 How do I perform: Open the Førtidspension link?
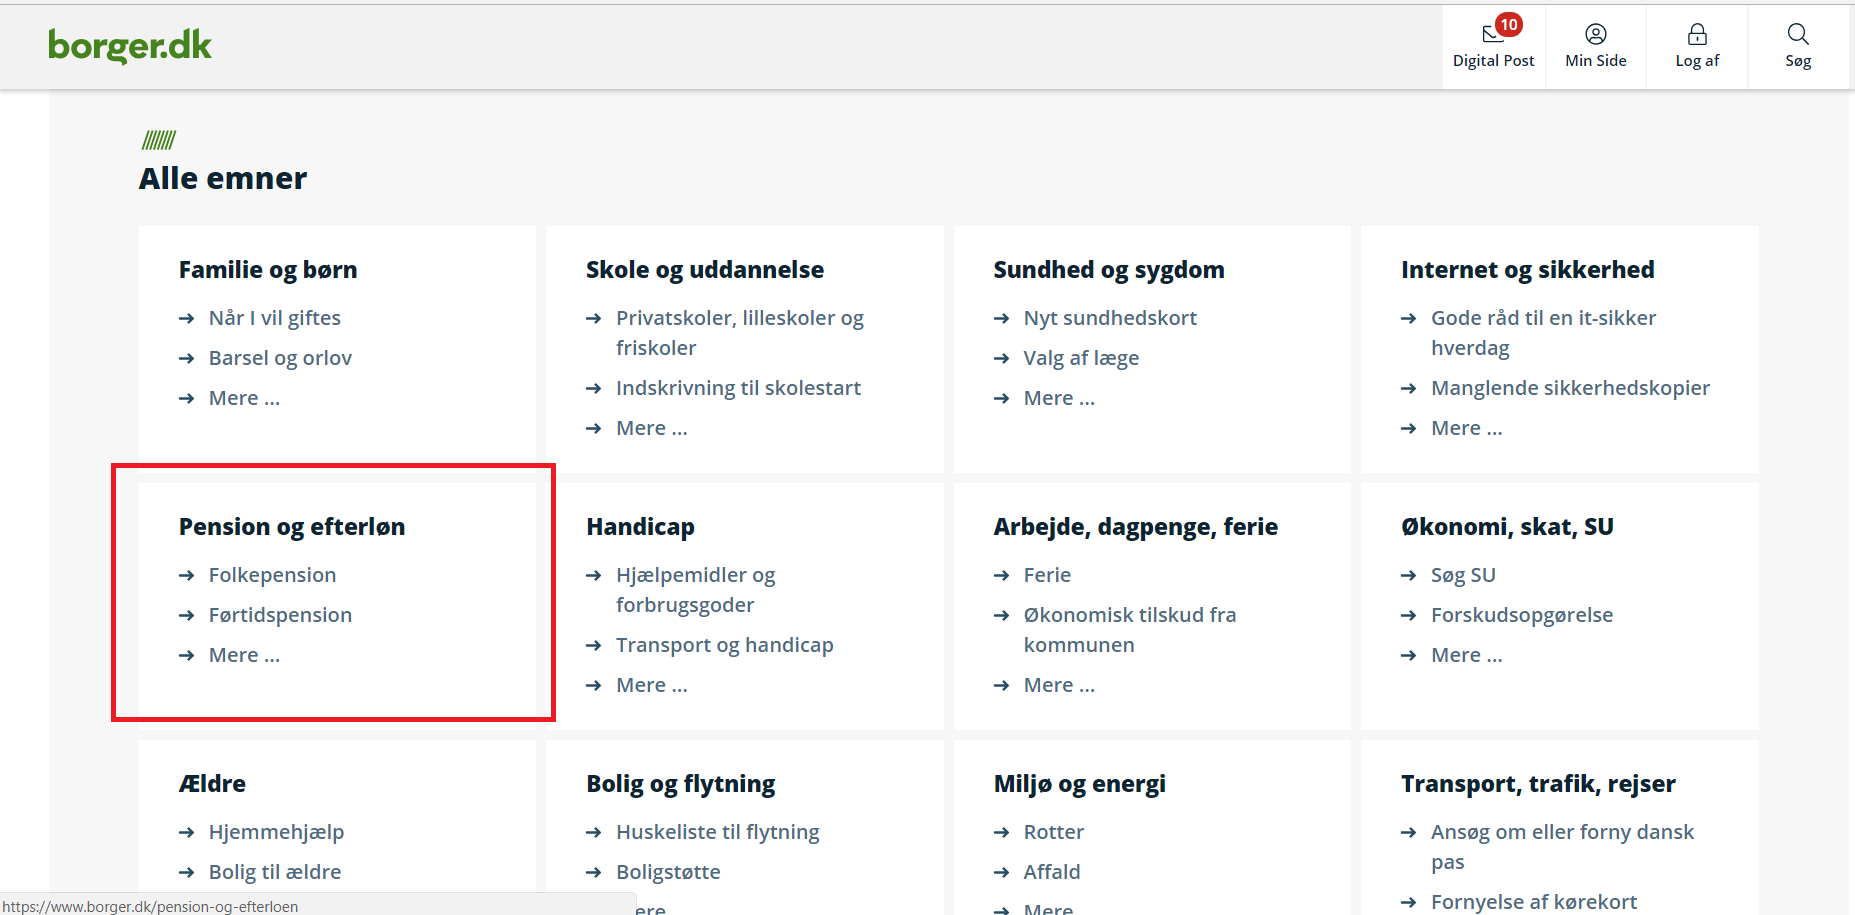coord(280,615)
